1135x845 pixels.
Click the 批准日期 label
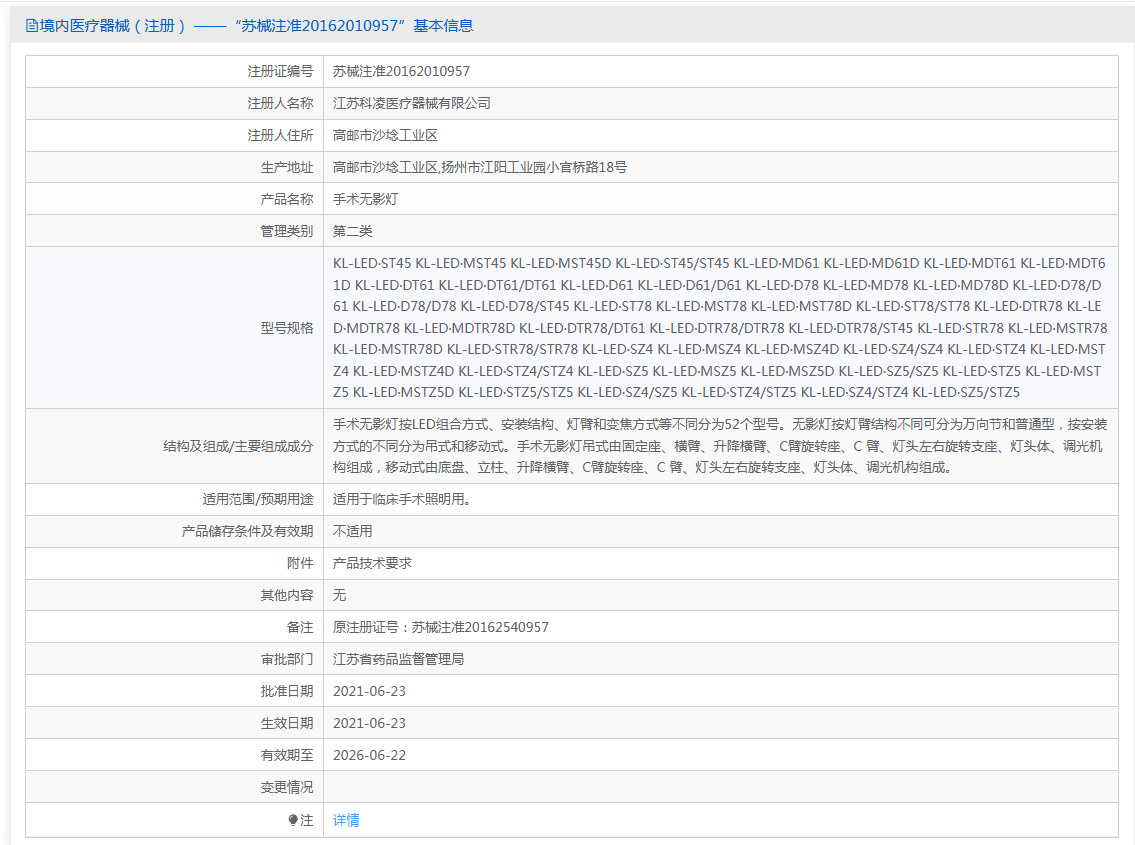coord(287,691)
